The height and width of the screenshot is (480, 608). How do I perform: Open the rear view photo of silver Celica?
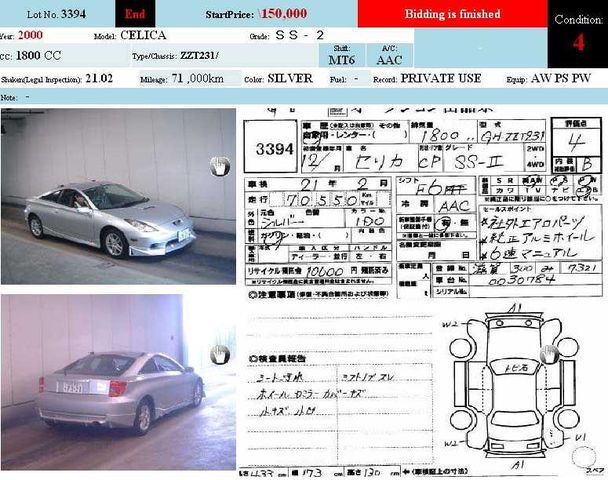117,380
